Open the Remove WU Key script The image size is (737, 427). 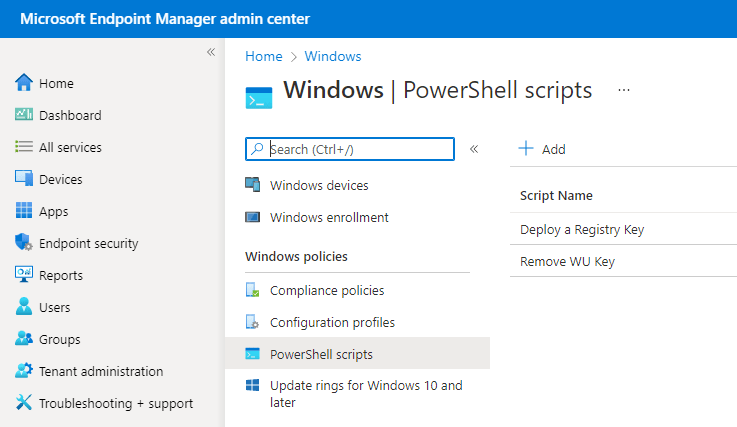coord(567,262)
